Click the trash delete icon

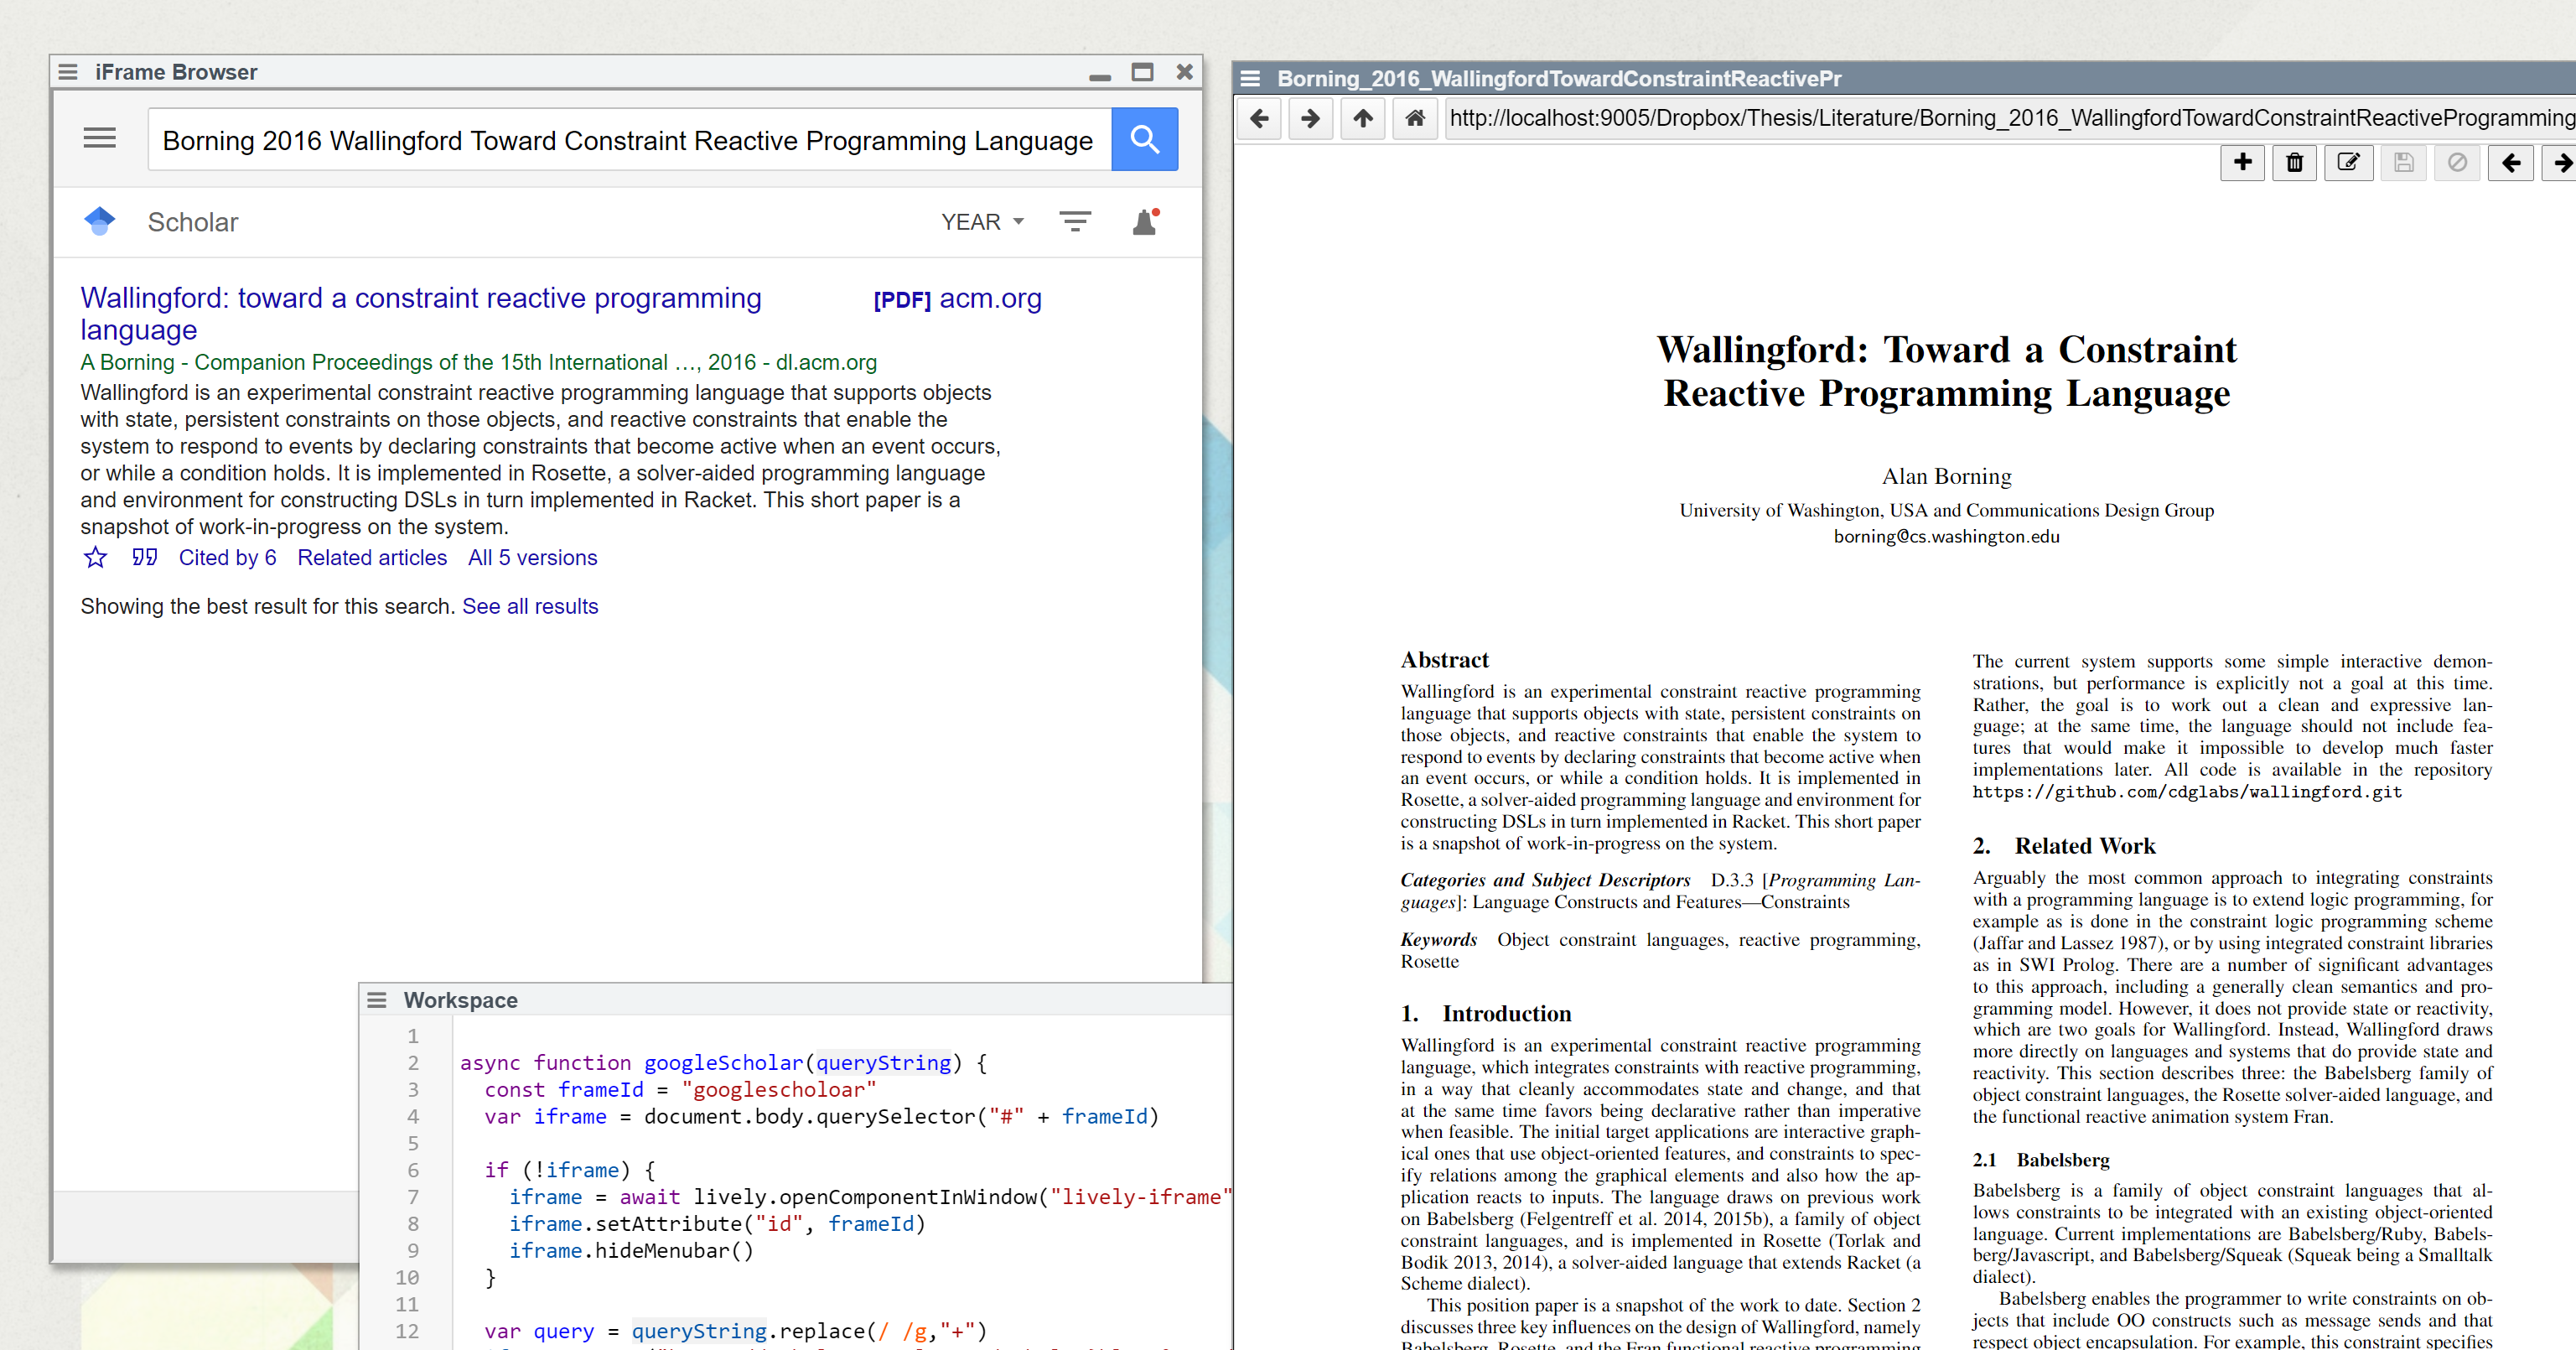(2295, 162)
